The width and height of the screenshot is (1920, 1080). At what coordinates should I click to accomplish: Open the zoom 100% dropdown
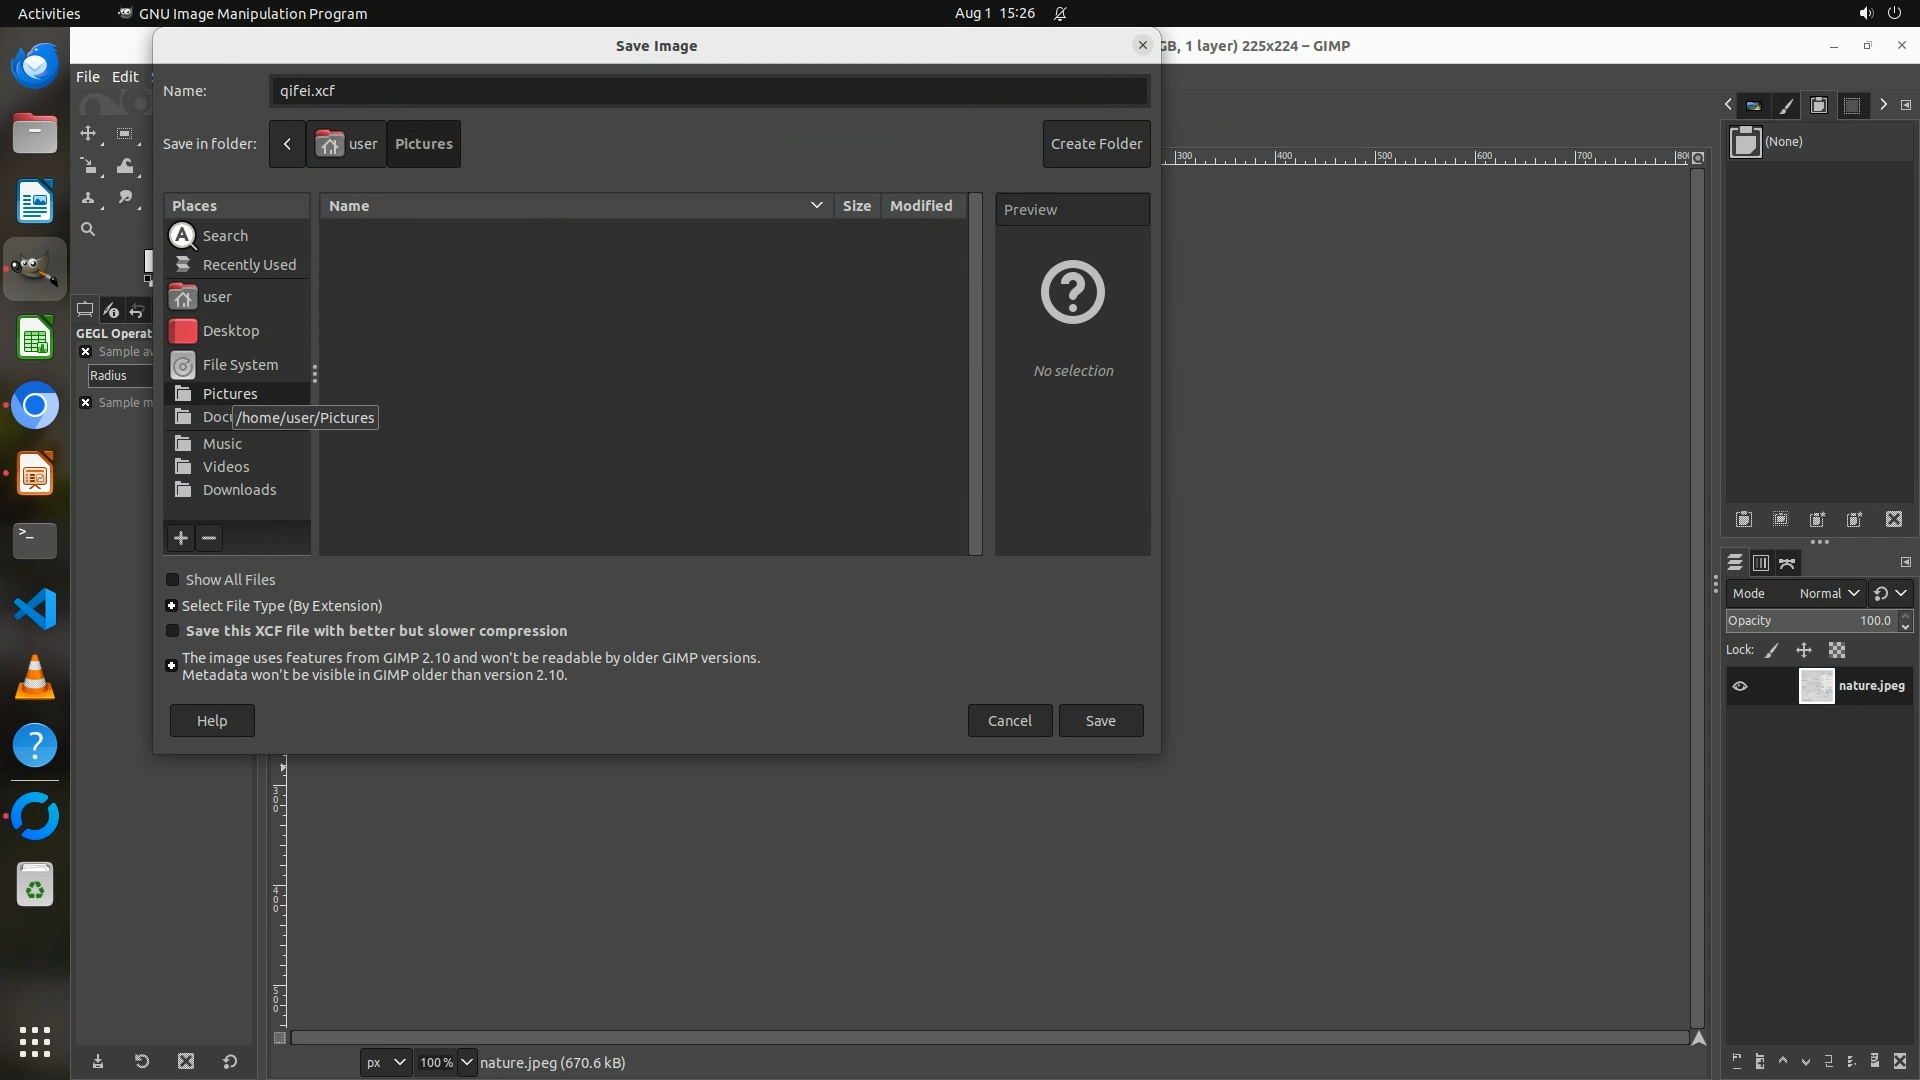point(466,1062)
